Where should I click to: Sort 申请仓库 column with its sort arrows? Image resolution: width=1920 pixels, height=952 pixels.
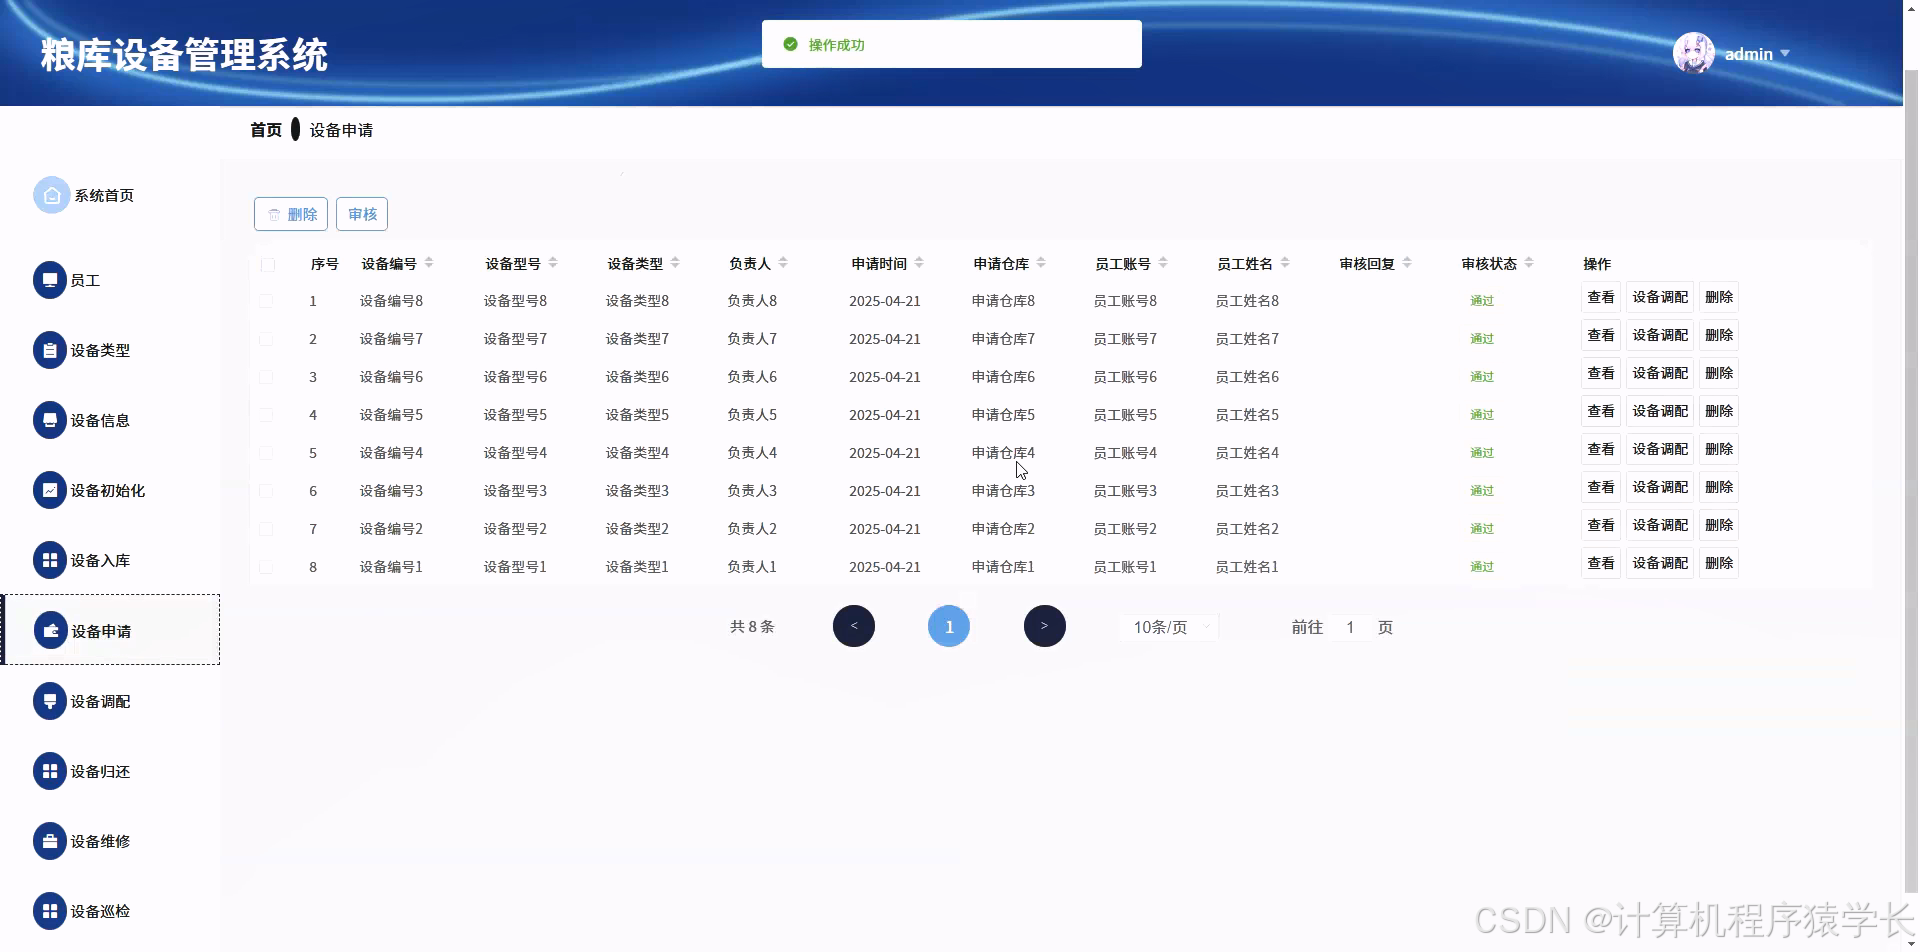1041,263
